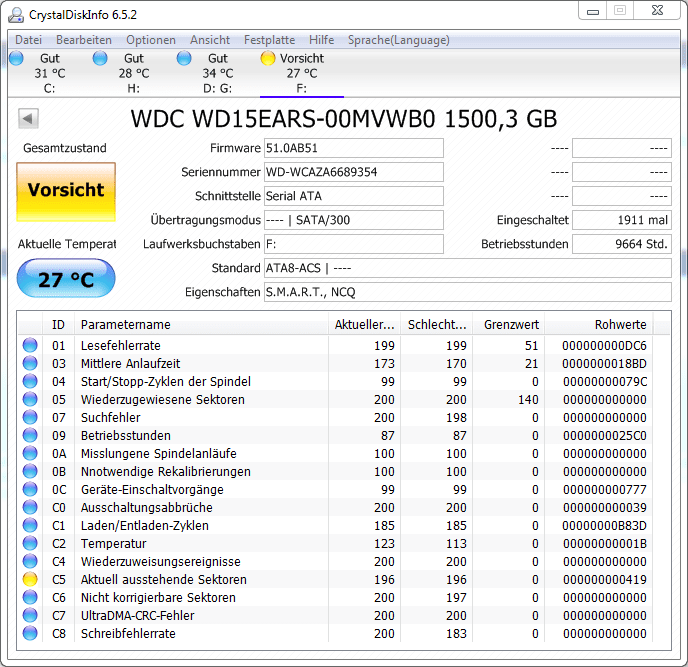
Task: Click the Firmware value field
Action: tap(353, 148)
